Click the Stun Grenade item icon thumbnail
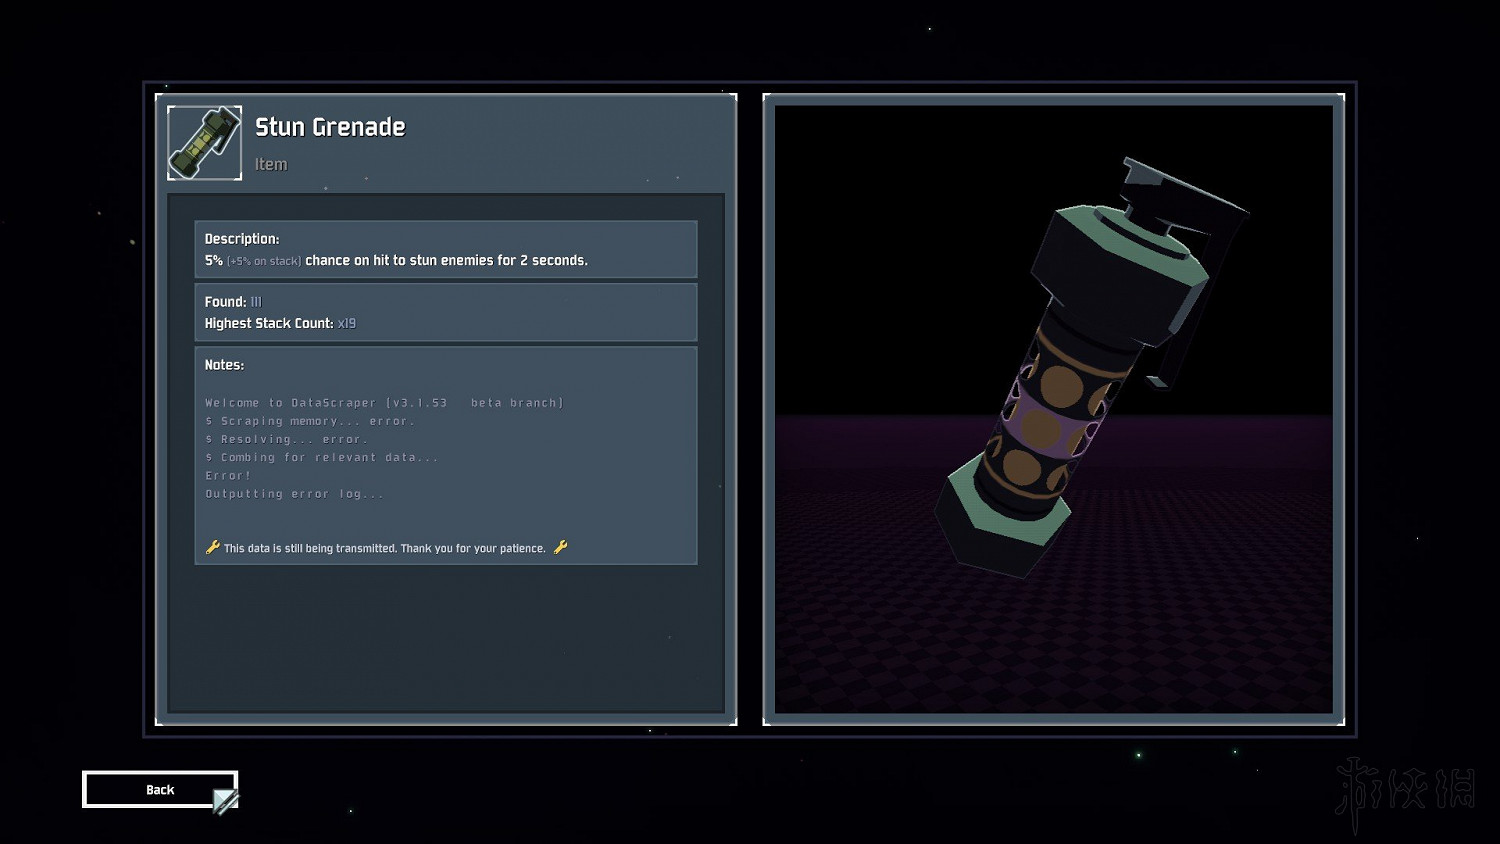Screen dimensions: 1500x844 [x=204, y=143]
